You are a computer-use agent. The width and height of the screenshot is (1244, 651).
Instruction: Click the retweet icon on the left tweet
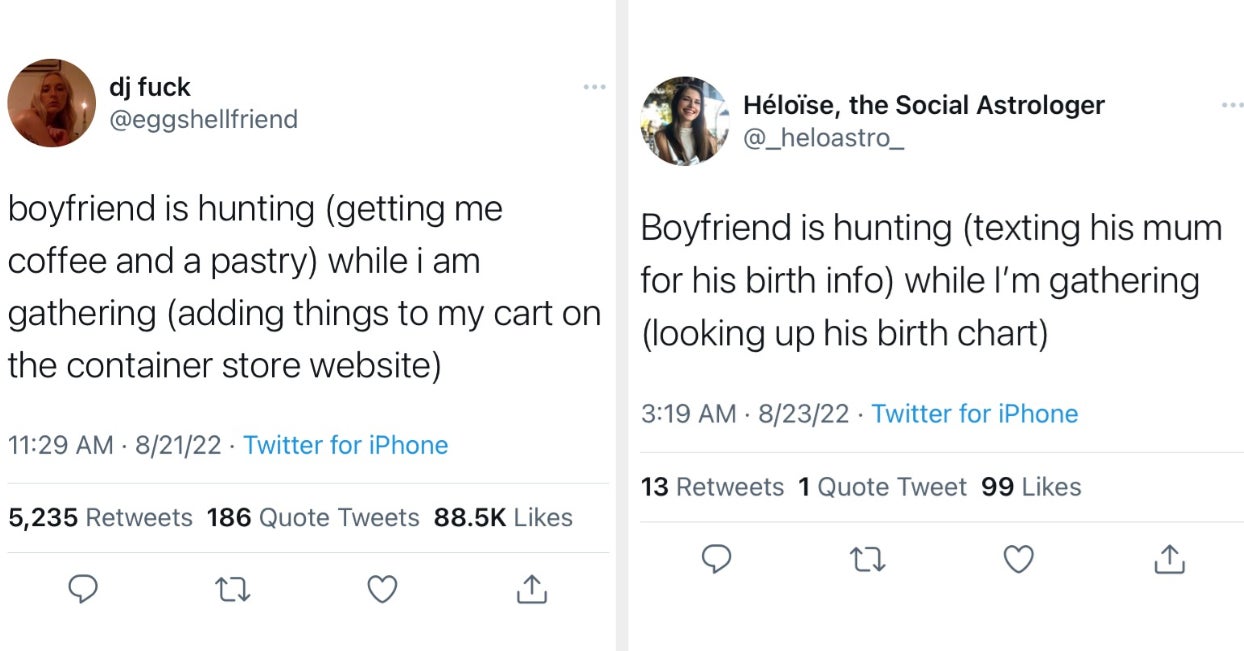pos(231,590)
